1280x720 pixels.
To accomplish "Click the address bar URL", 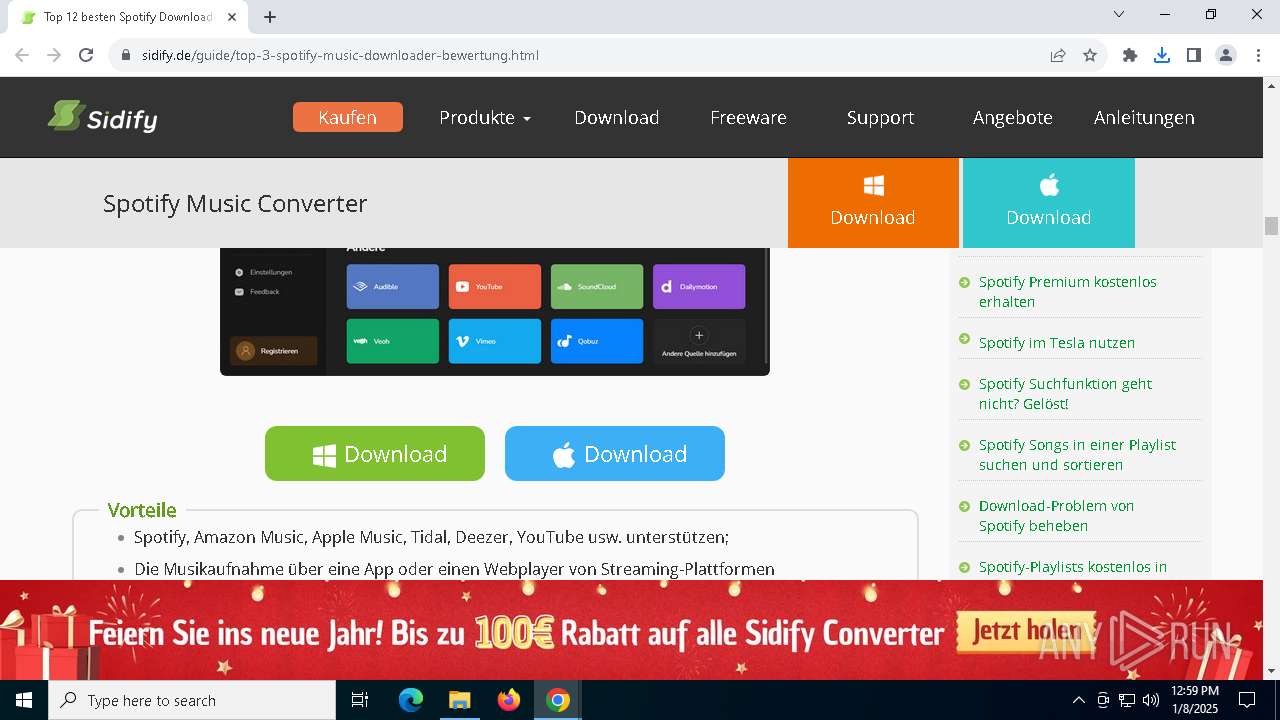I will coord(340,55).
